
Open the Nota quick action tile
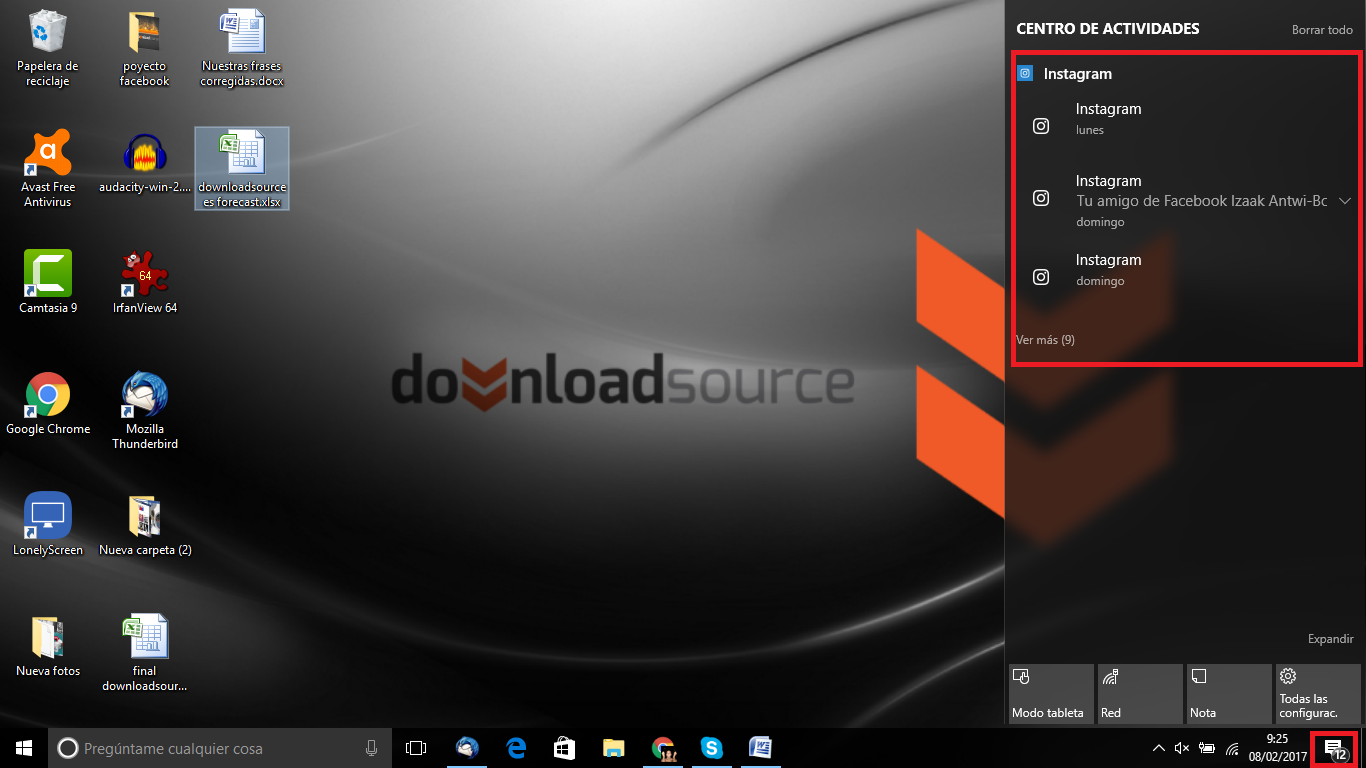(1229, 694)
